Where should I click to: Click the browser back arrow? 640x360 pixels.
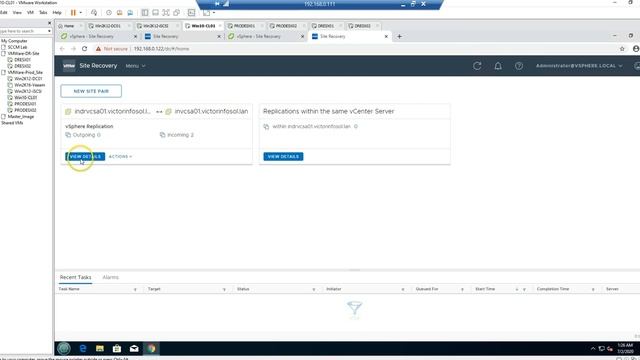coord(62,49)
